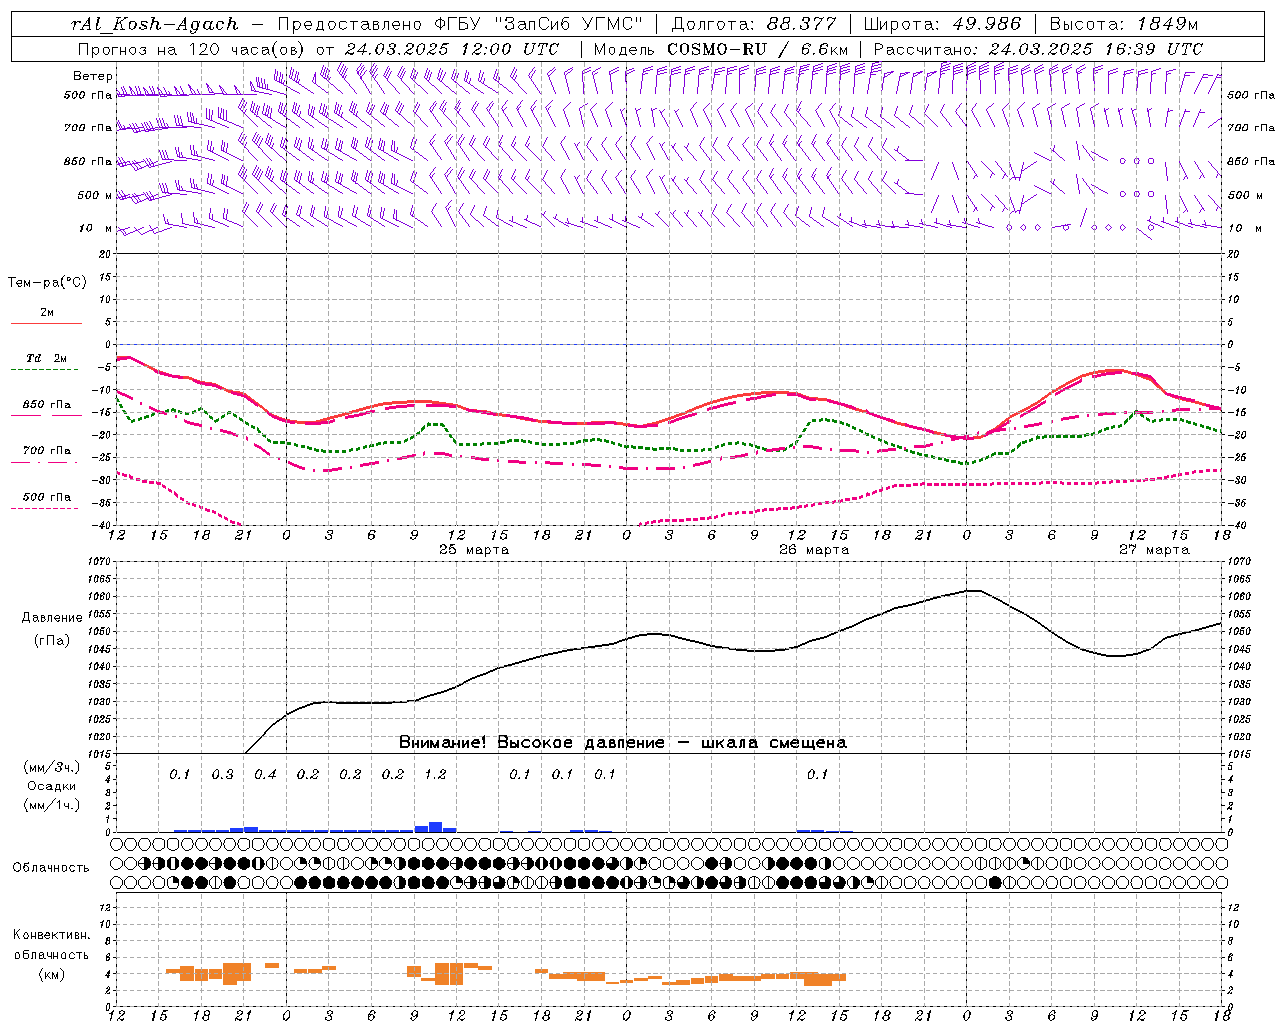The height and width of the screenshot is (1024, 1280).
Task: Click the 25 марта date label
Action: [475, 550]
